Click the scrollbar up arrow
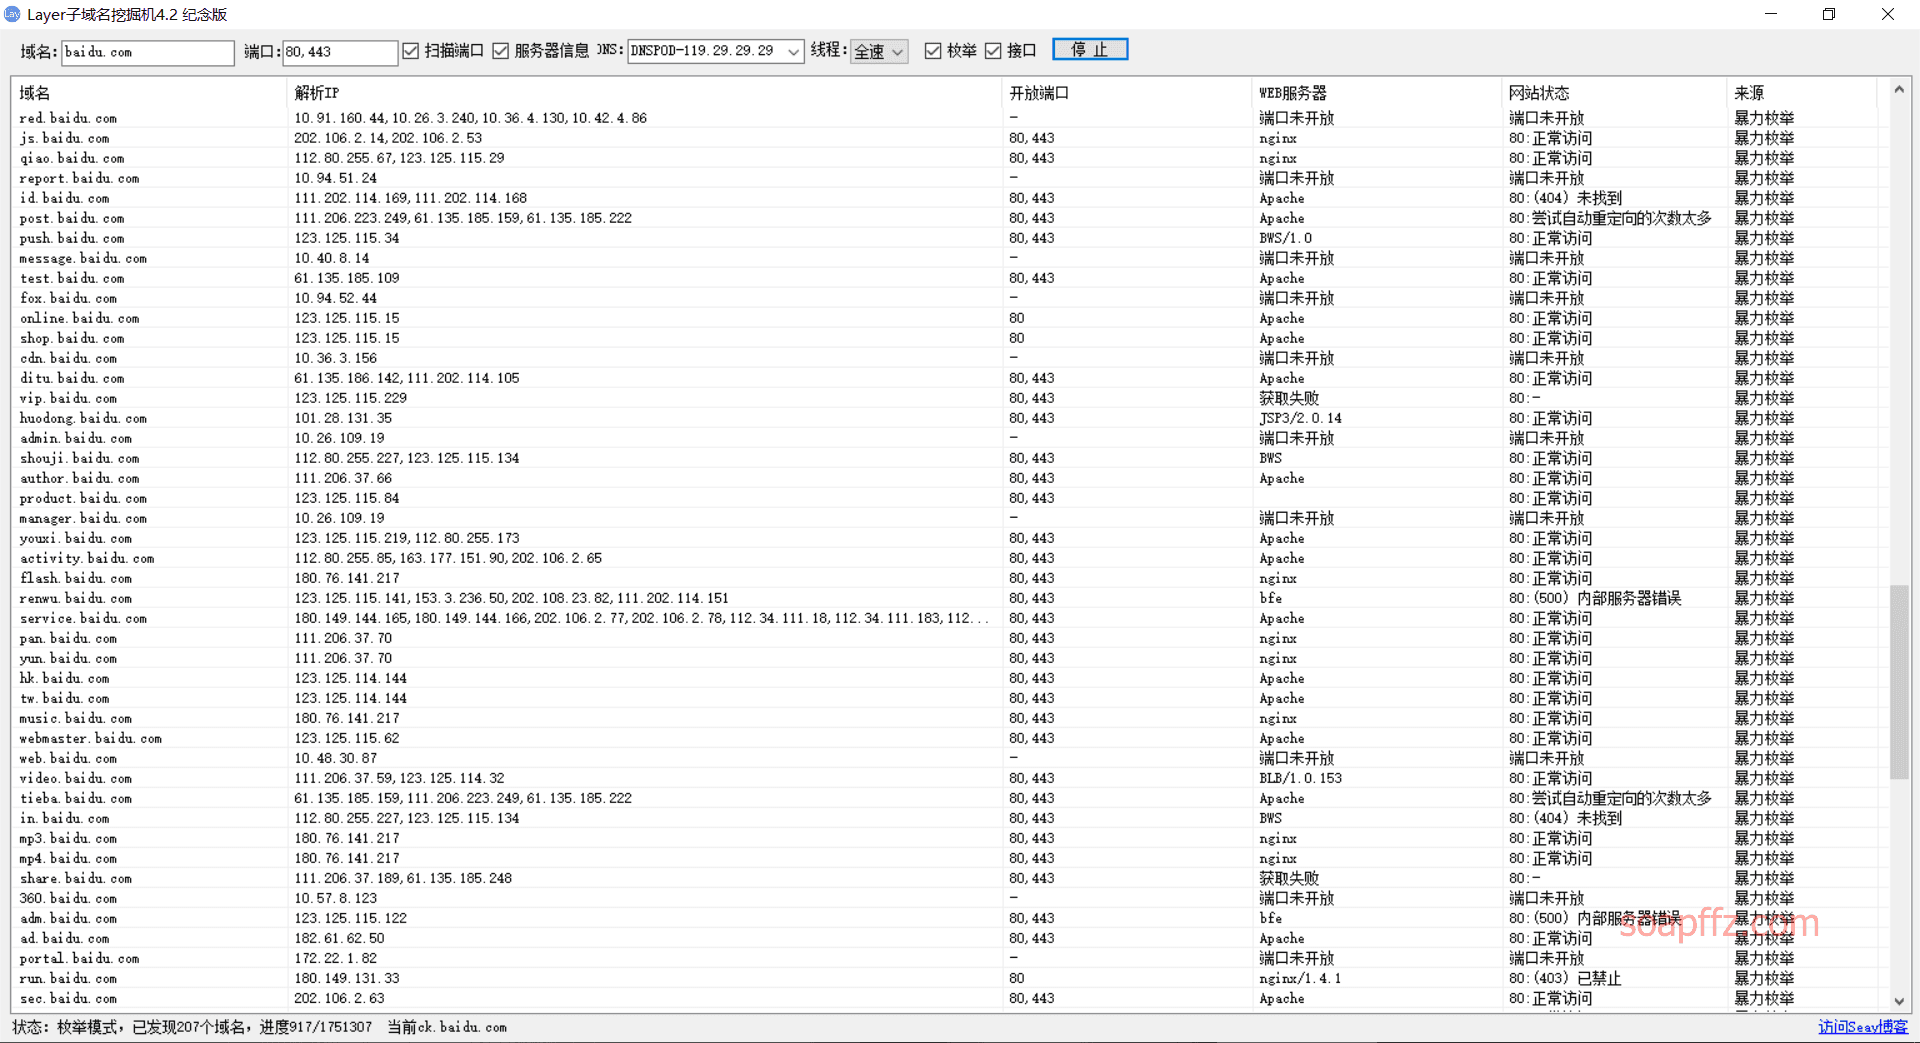The height and width of the screenshot is (1043, 1920). [1899, 90]
